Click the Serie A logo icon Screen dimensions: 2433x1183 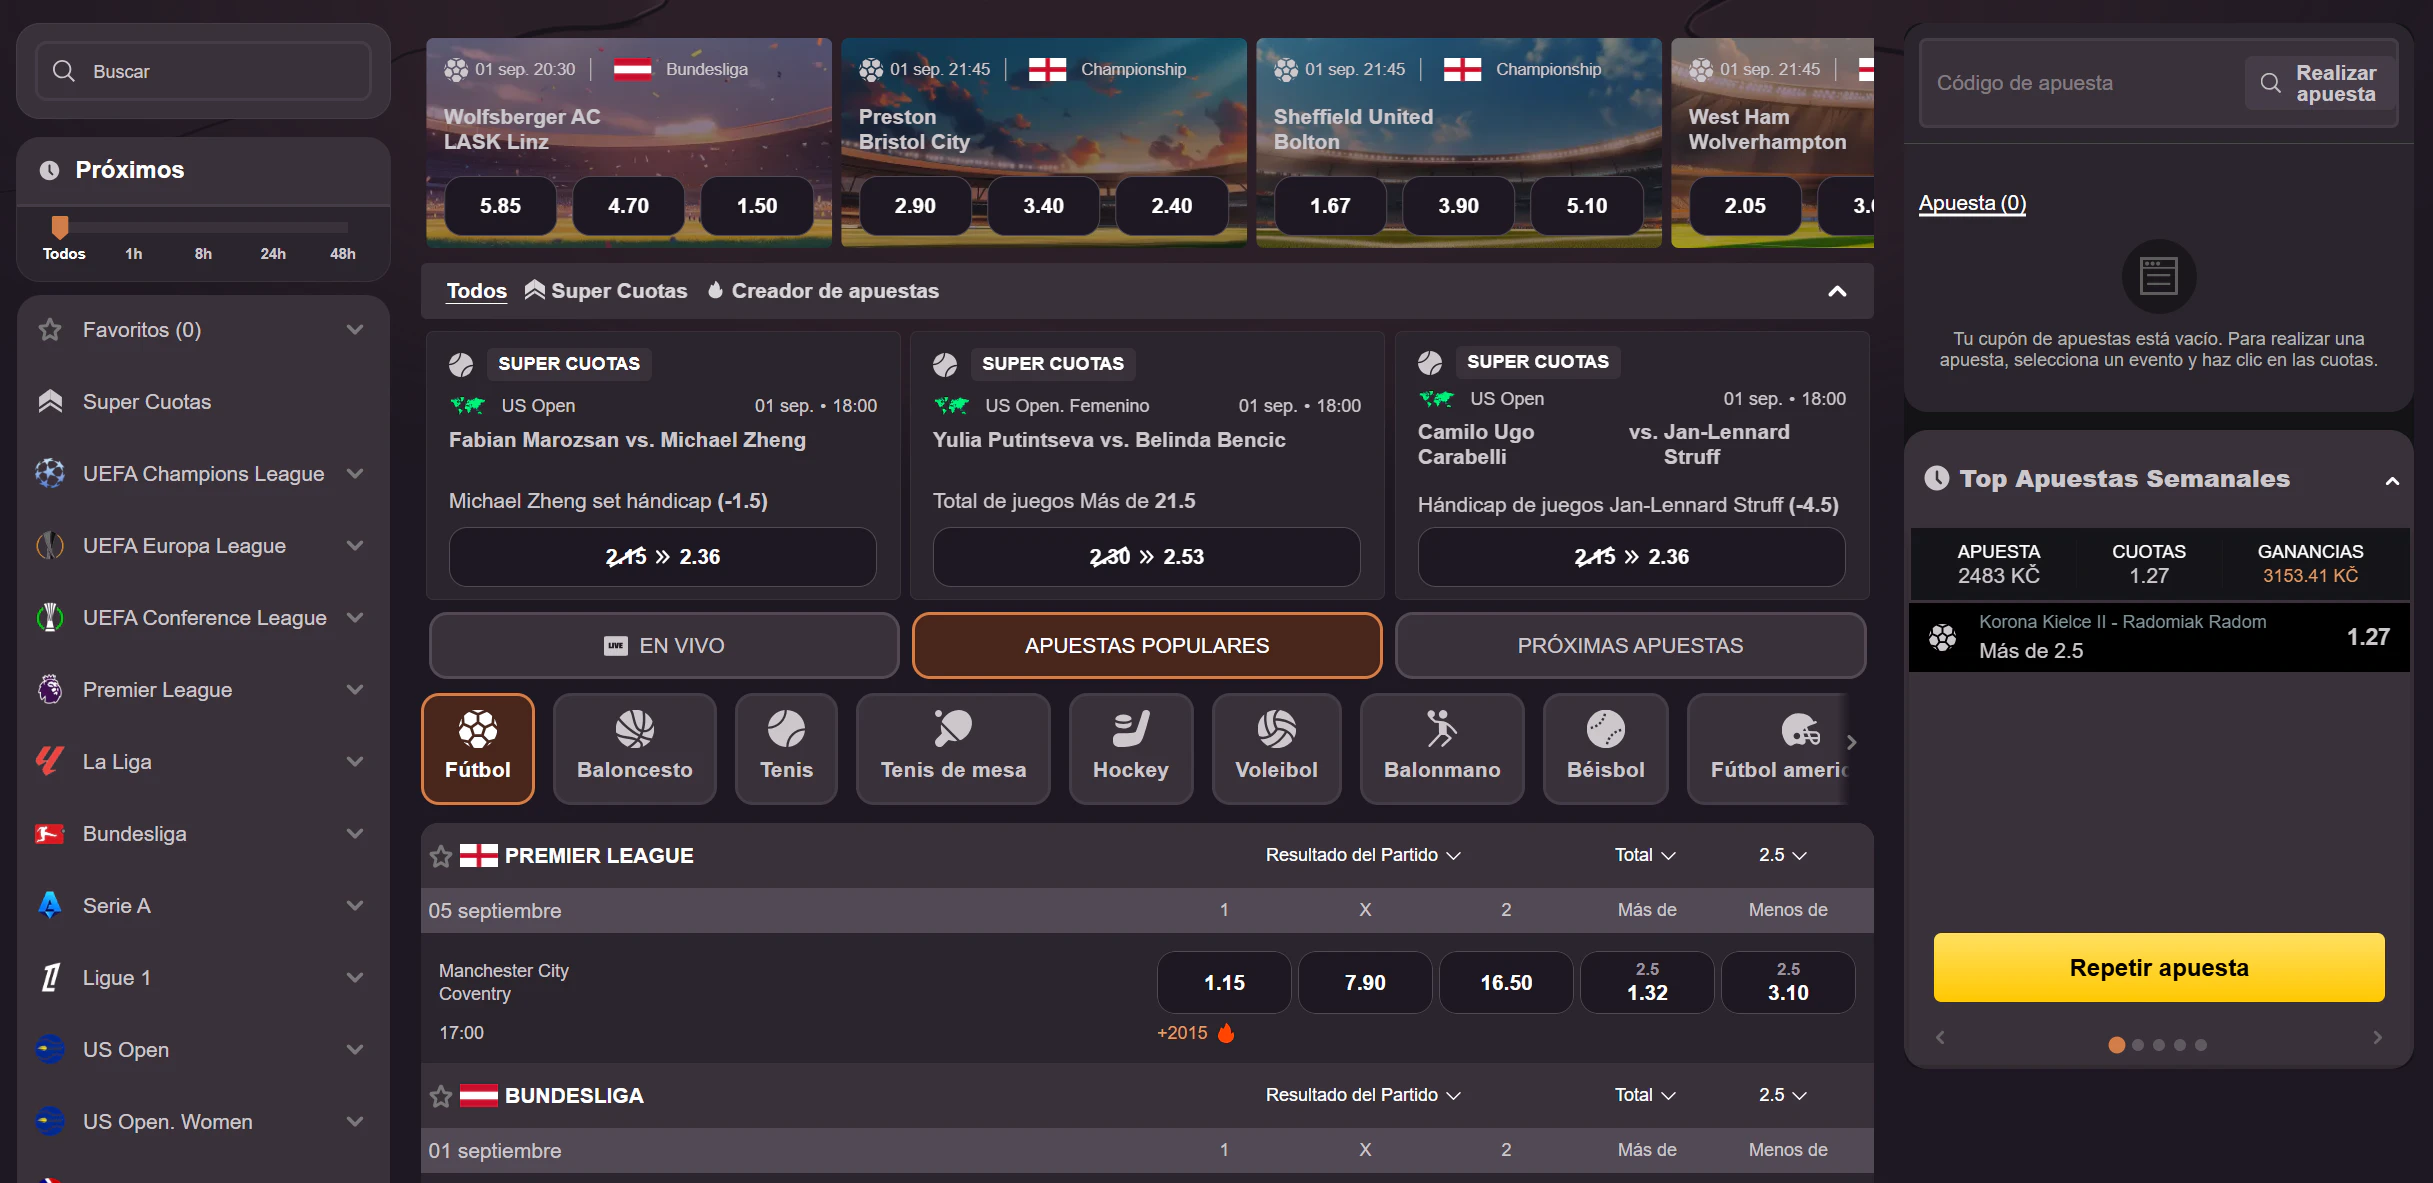tap(50, 905)
